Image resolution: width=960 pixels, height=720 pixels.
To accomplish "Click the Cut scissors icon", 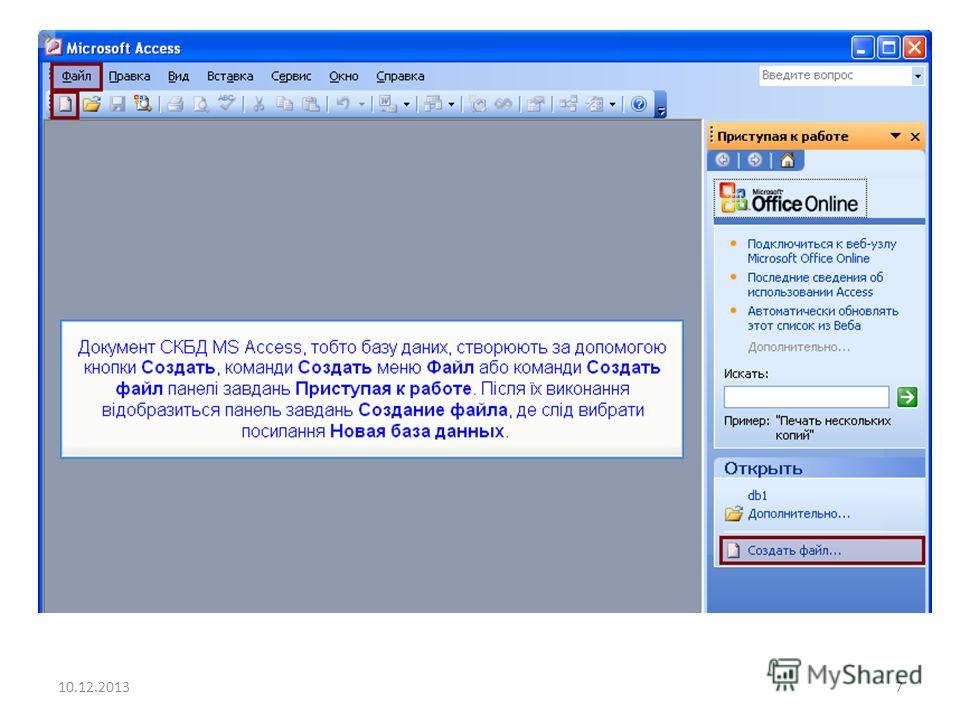I will (x=259, y=105).
